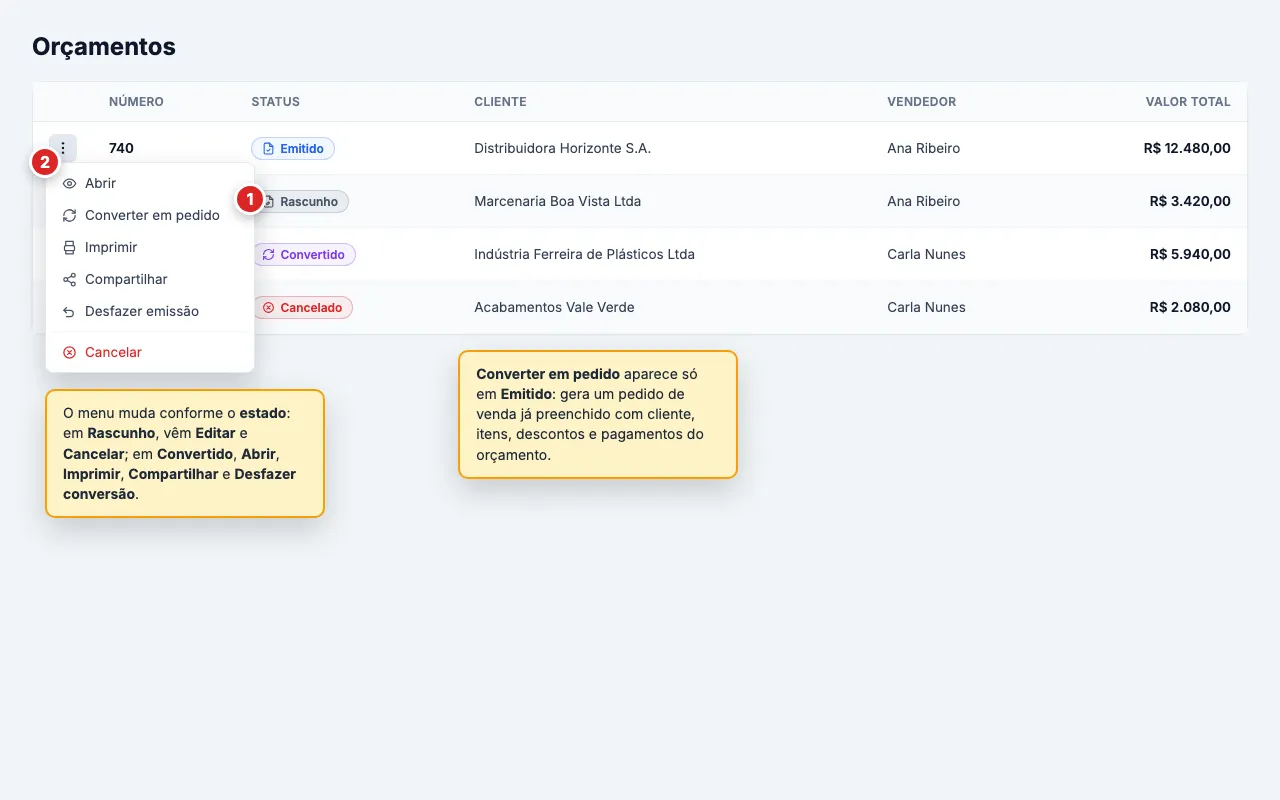
Task: Click the Rascunho status badge
Action: click(x=300, y=201)
